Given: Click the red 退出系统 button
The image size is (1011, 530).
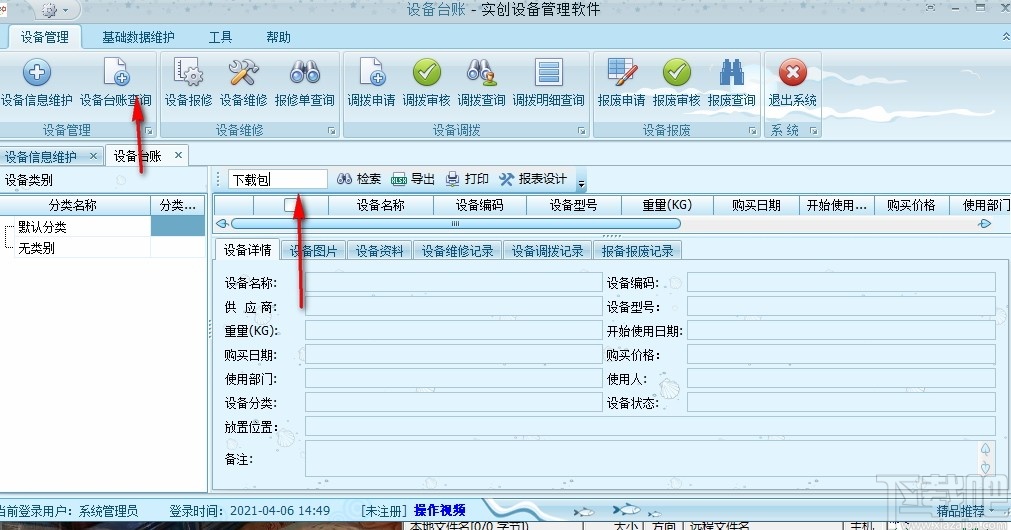Looking at the screenshot, I should pos(792,83).
